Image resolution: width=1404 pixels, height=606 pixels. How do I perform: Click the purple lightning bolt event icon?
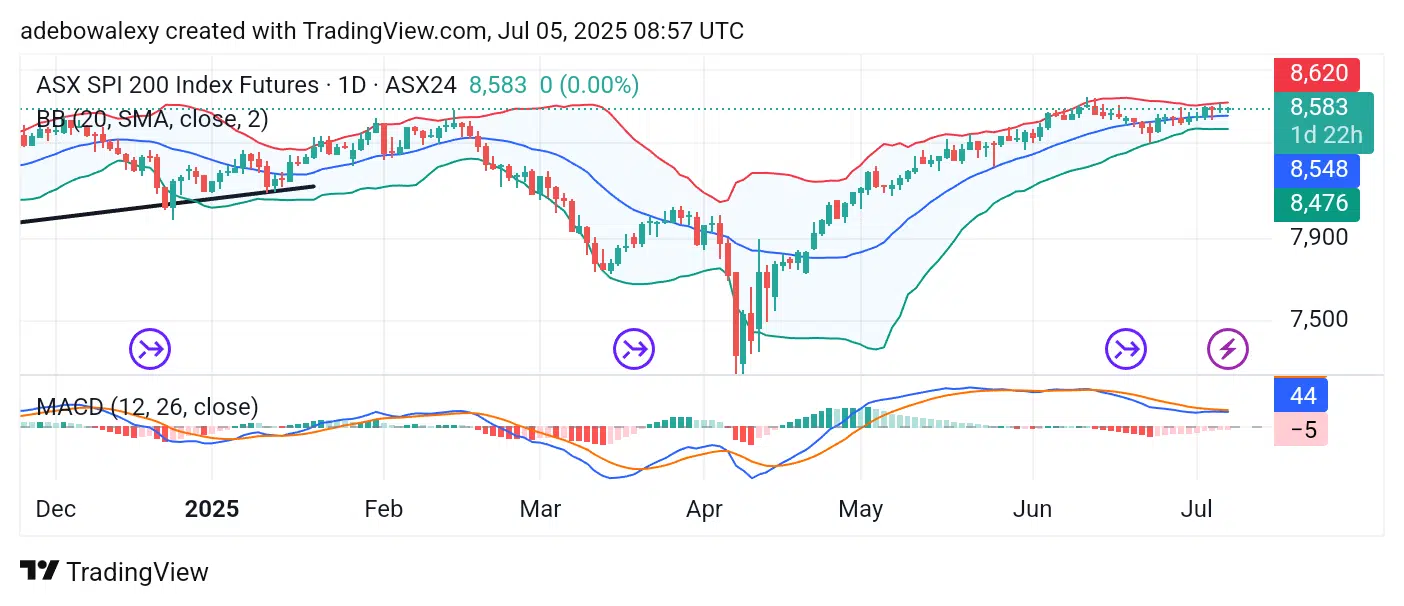point(1227,349)
